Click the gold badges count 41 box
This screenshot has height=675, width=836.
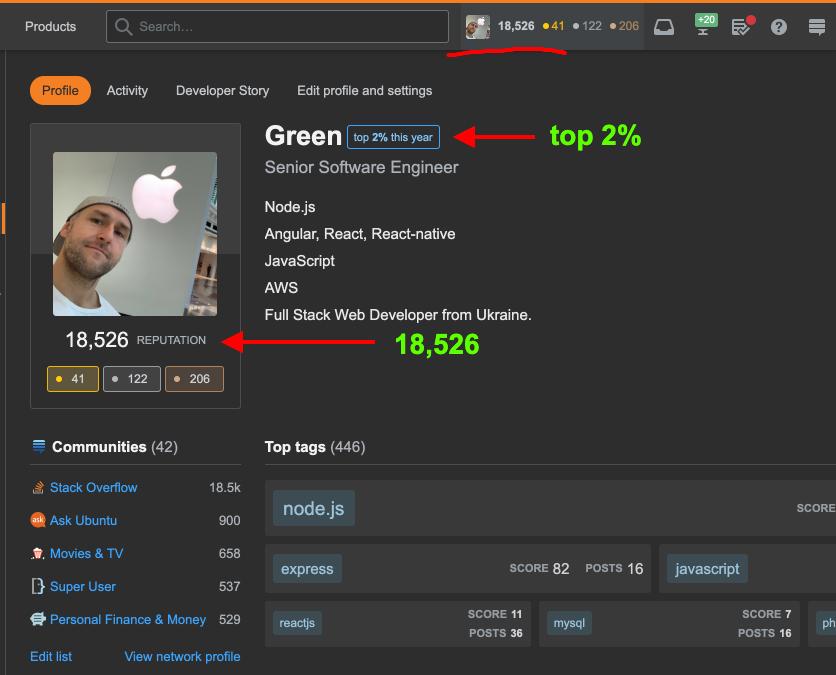[x=73, y=379]
